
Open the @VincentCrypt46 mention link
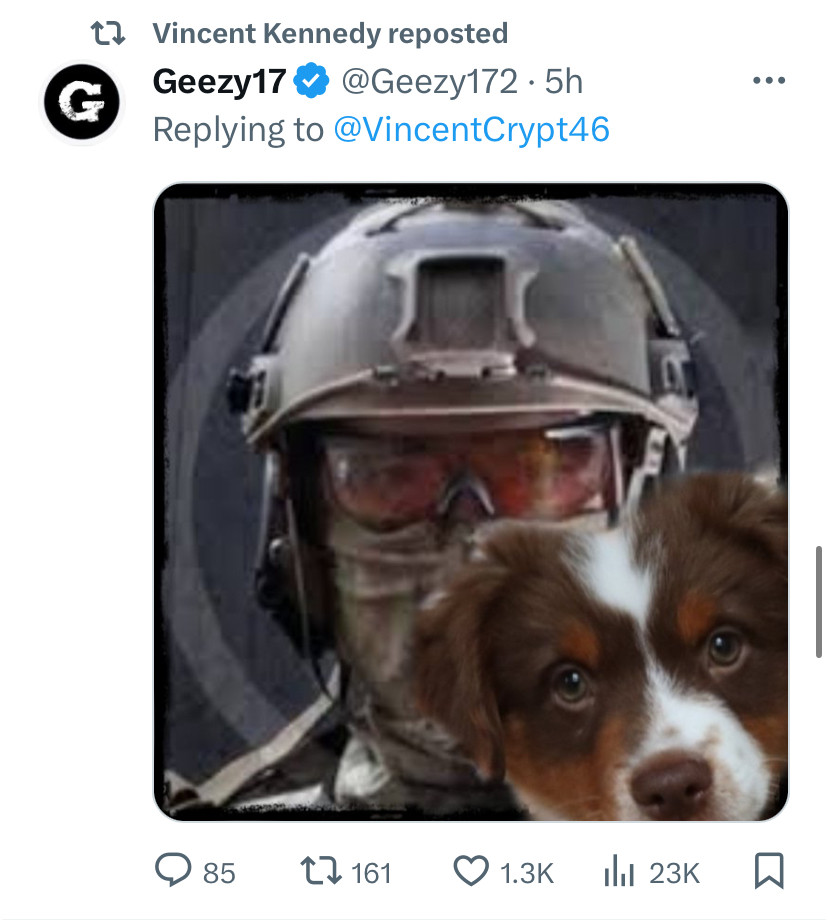pos(470,129)
